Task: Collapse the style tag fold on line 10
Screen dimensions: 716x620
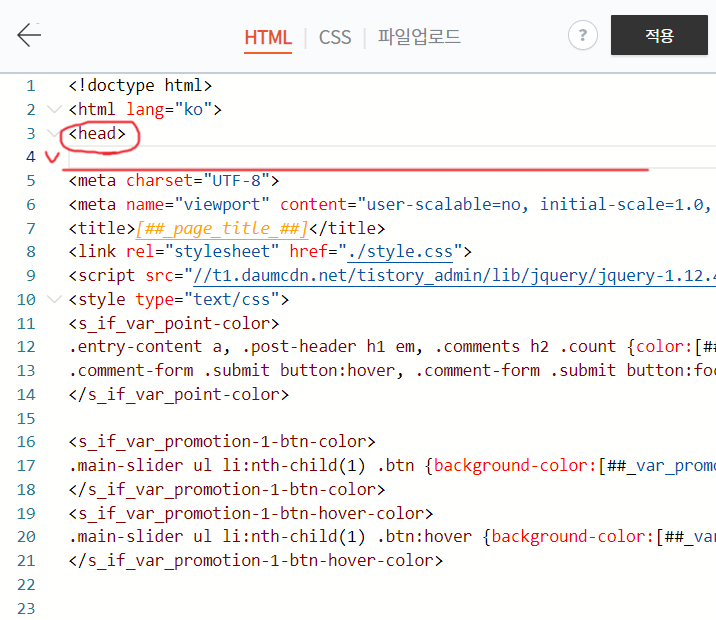Action: (54, 299)
